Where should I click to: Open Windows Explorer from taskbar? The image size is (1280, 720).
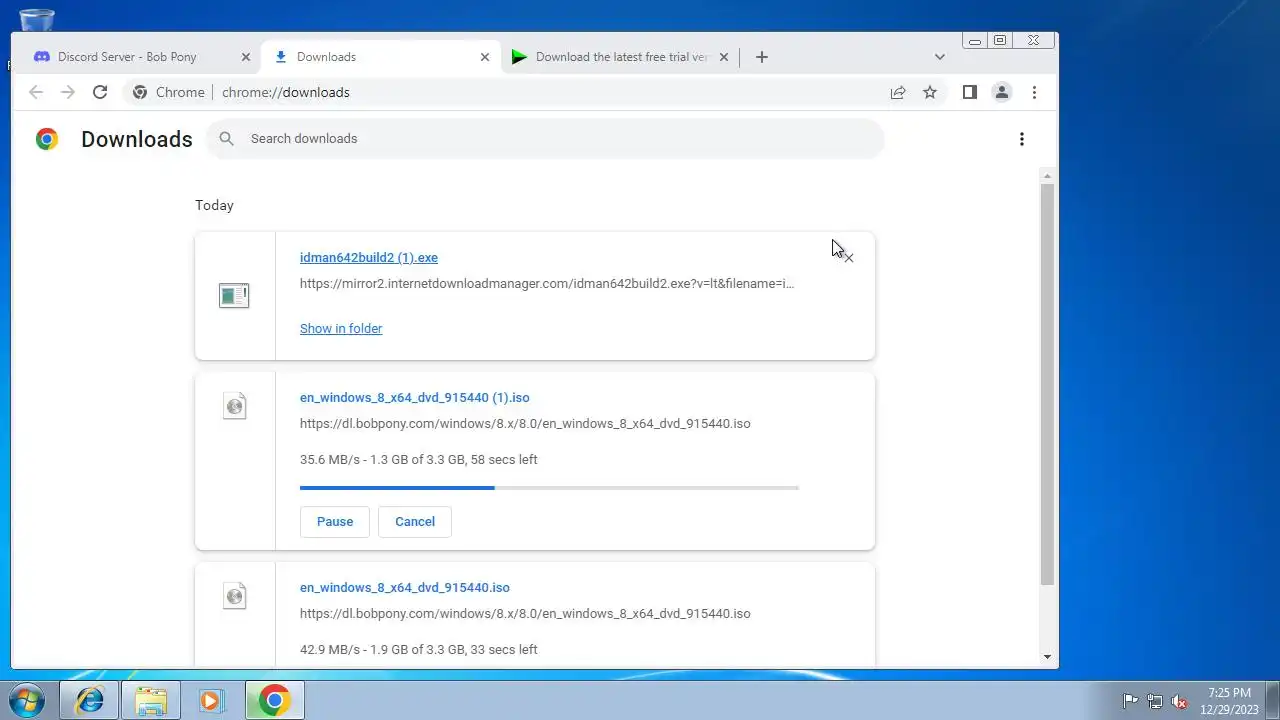coord(151,701)
